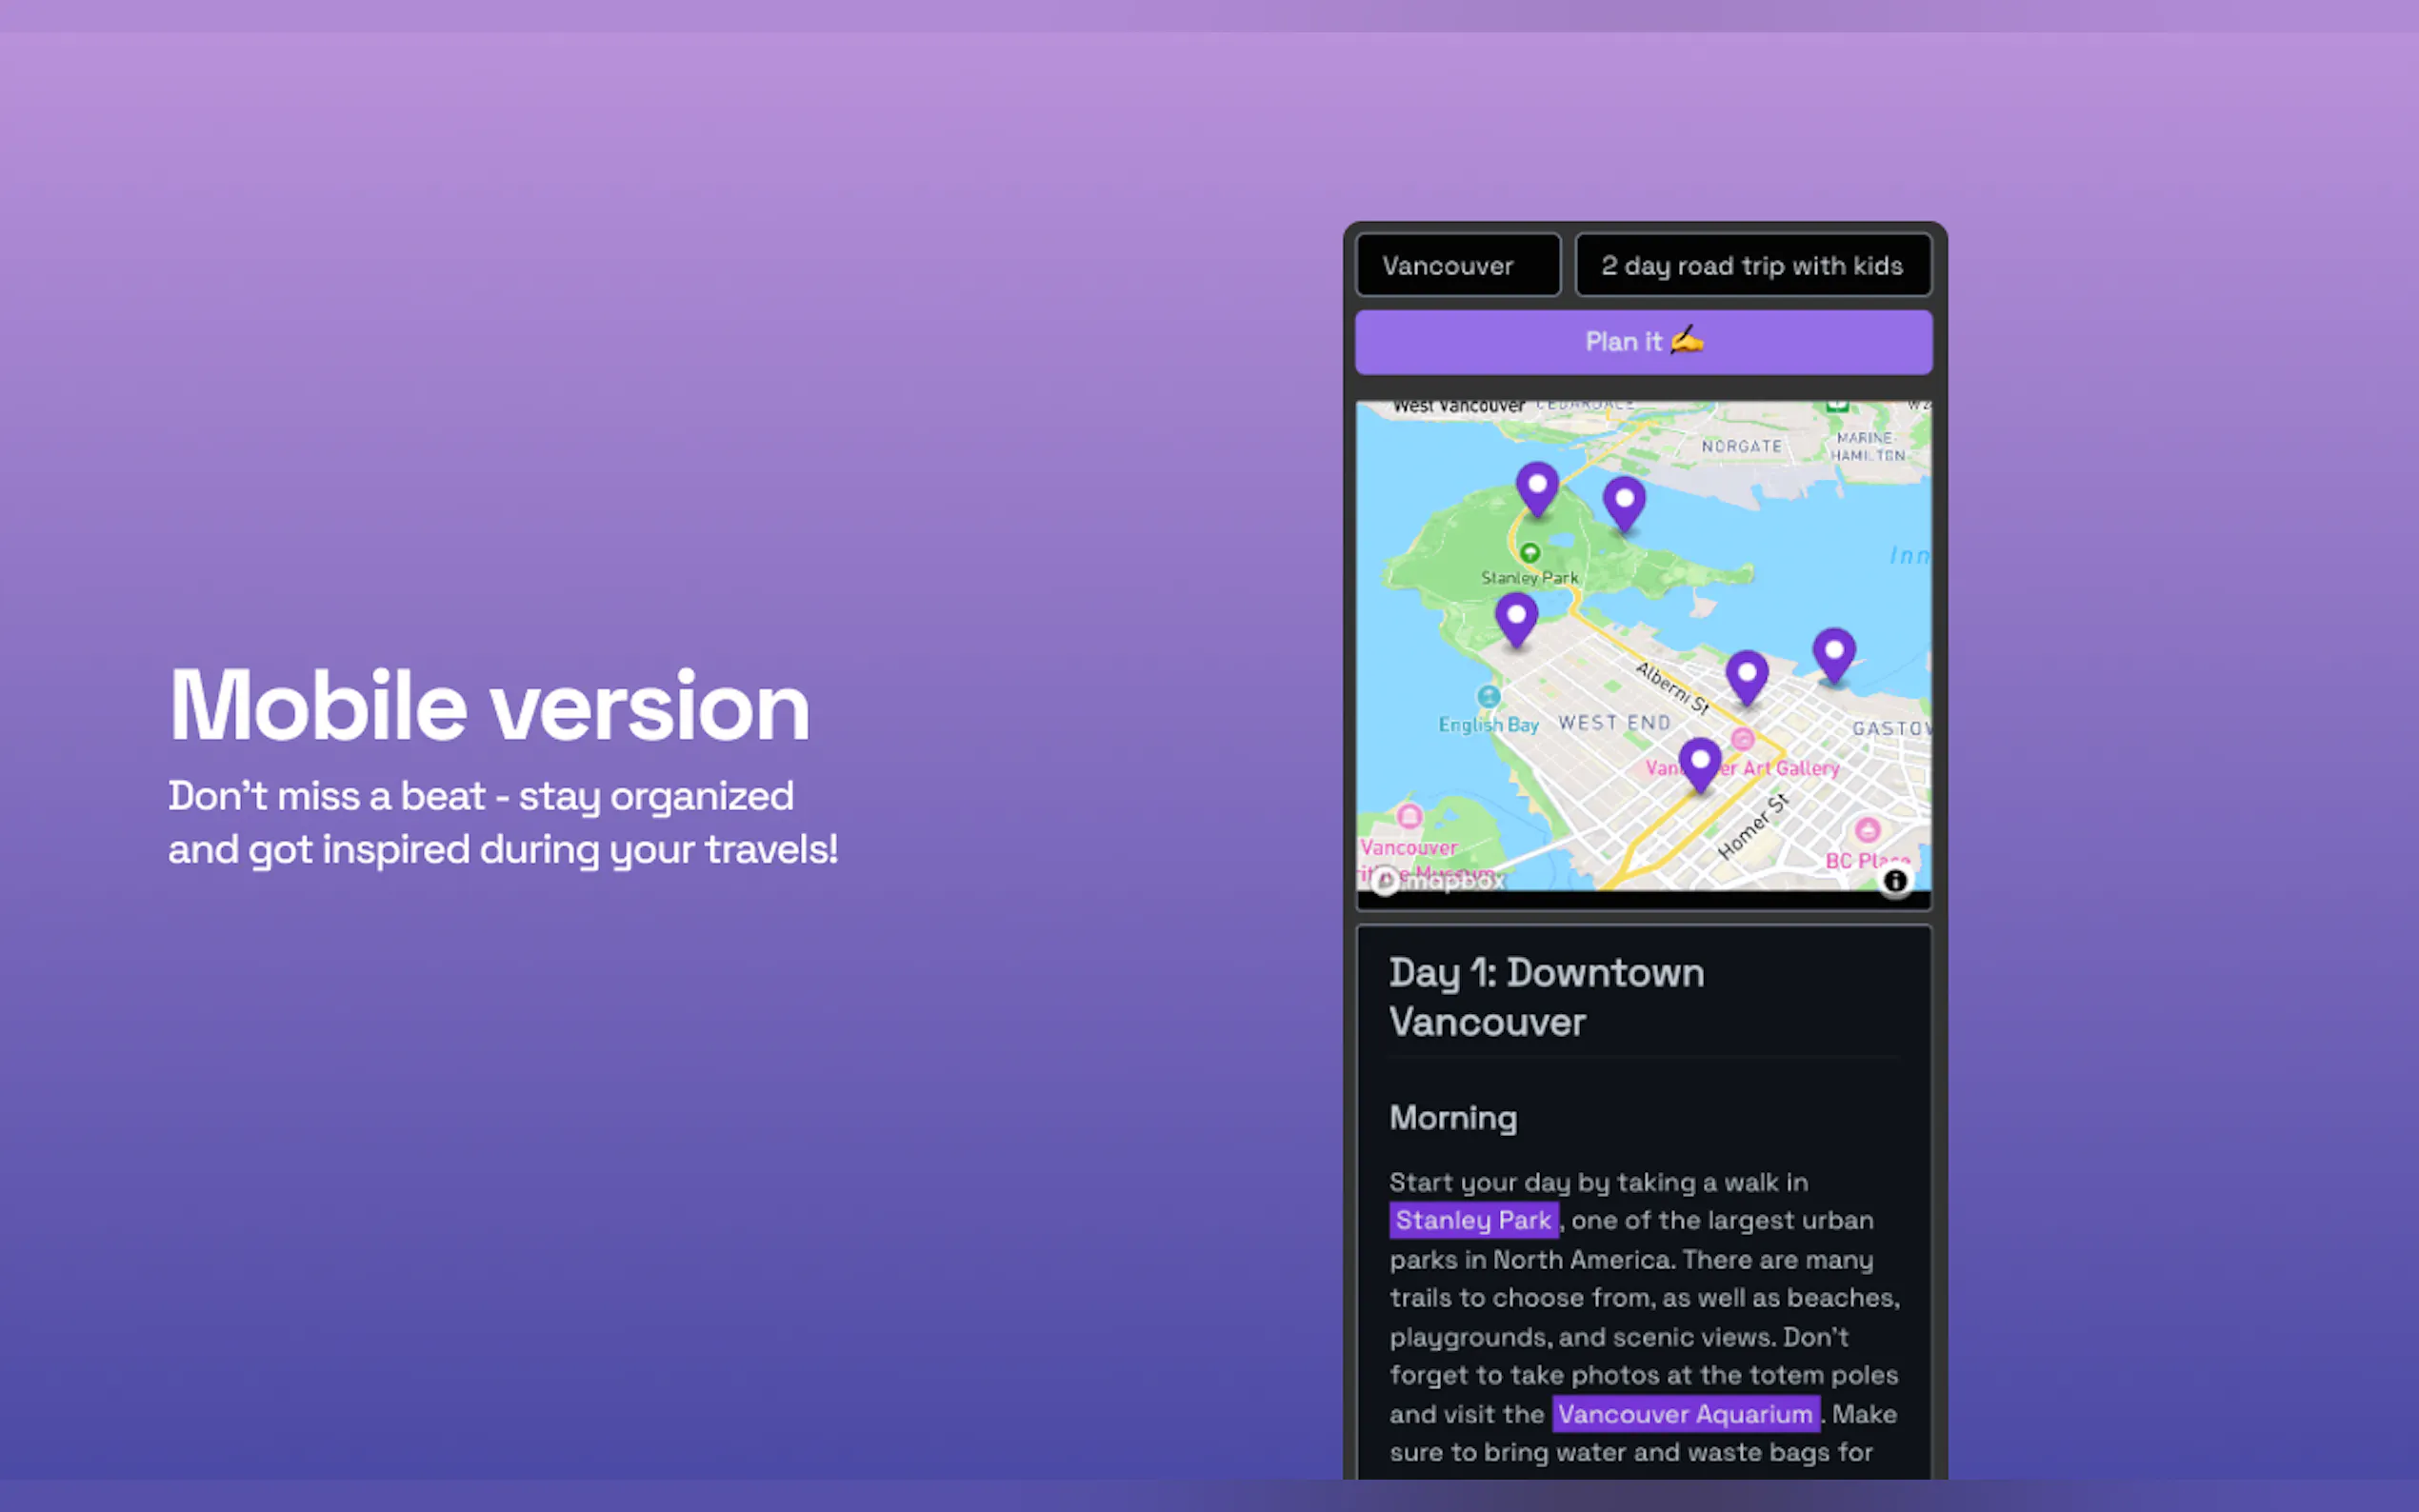Image resolution: width=2419 pixels, height=1512 pixels.
Task: Select the rightmost purple pin near Gastown
Action: 1834,653
